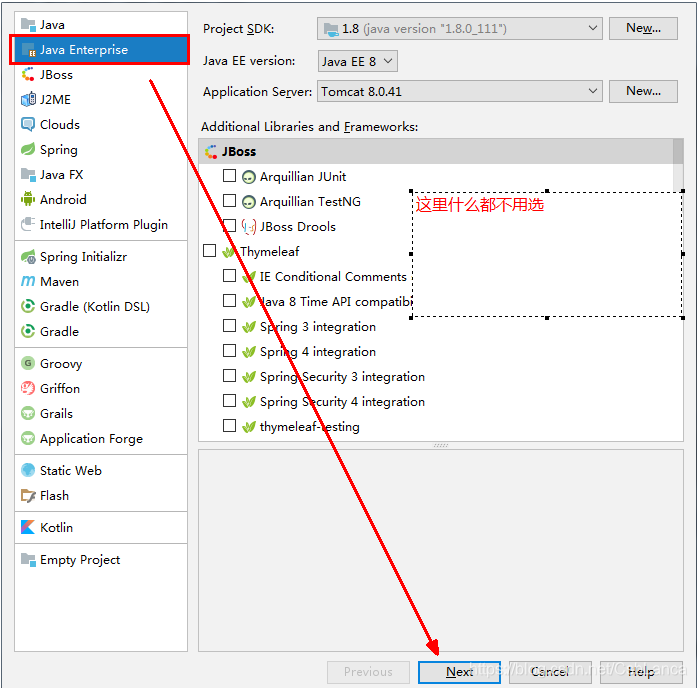697x688 pixels.
Task: Tick Spring Security 4 integration checkbox
Action: pos(229,401)
